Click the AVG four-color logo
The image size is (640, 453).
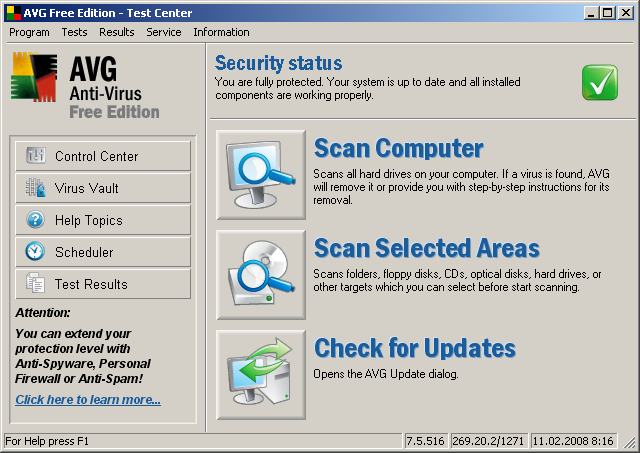(x=34, y=77)
